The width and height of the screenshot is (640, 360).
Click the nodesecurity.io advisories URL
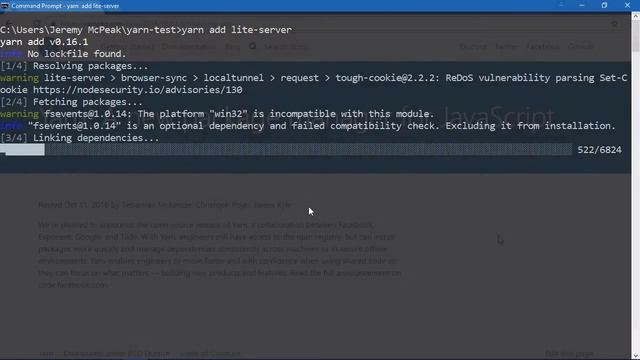[138, 90]
